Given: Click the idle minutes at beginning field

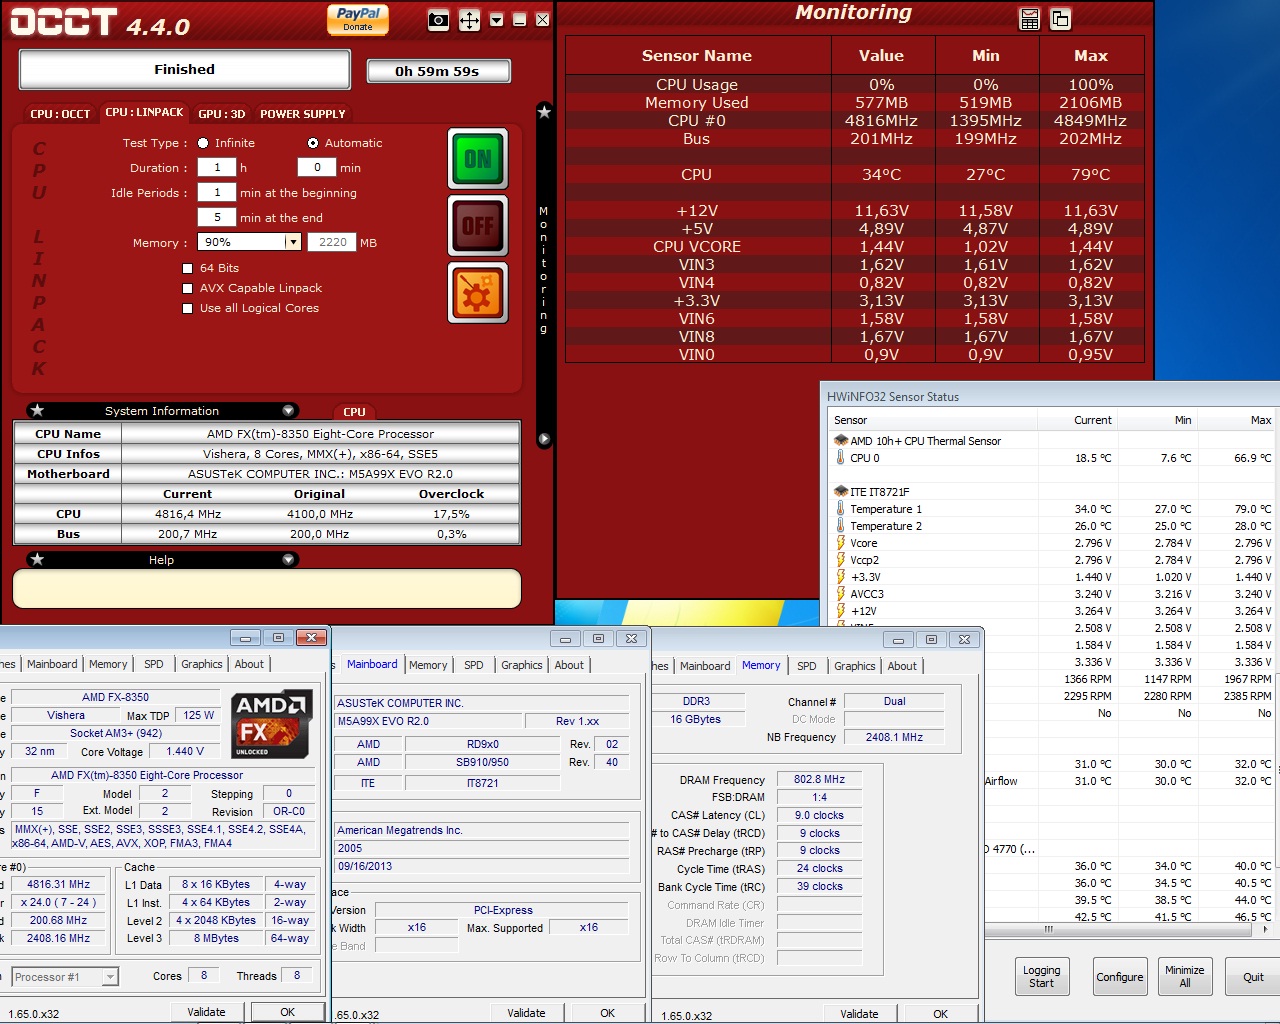Looking at the screenshot, I should (217, 192).
